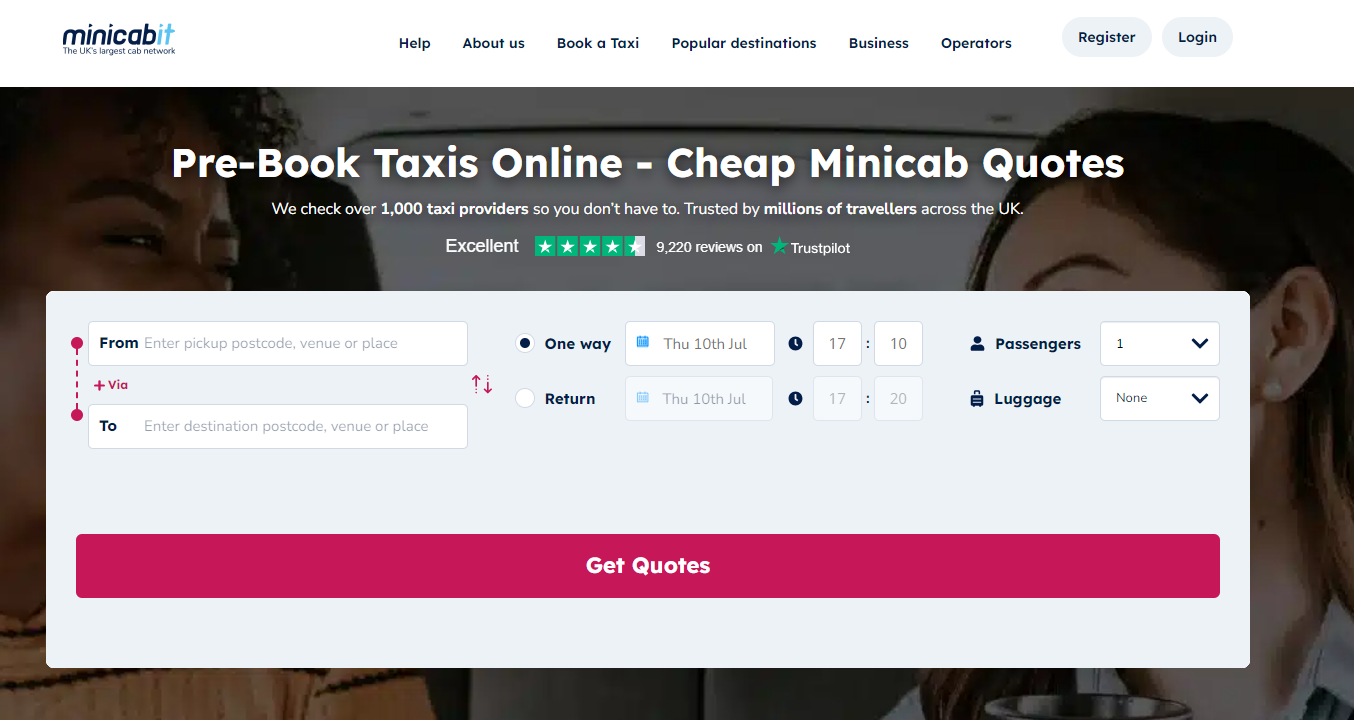The width and height of the screenshot is (1354, 720).
Task: Click the Login button
Action: (1197, 37)
